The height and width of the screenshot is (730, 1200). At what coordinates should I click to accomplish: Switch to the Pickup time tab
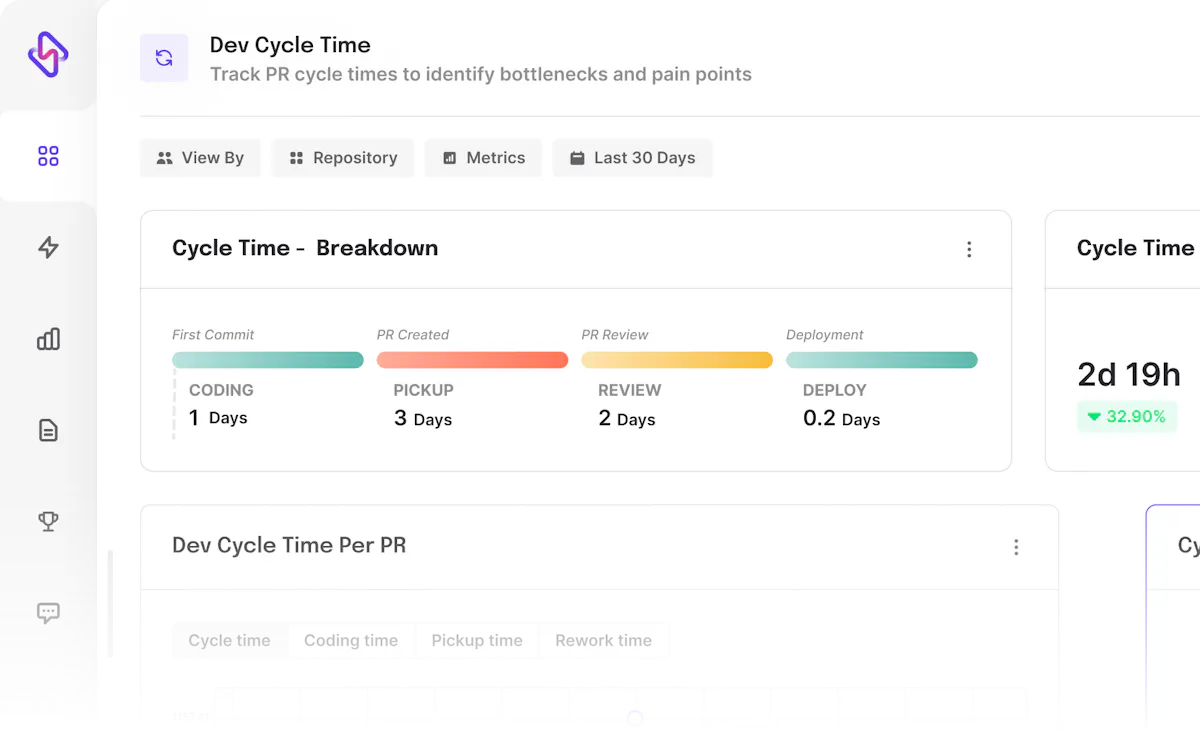click(476, 640)
